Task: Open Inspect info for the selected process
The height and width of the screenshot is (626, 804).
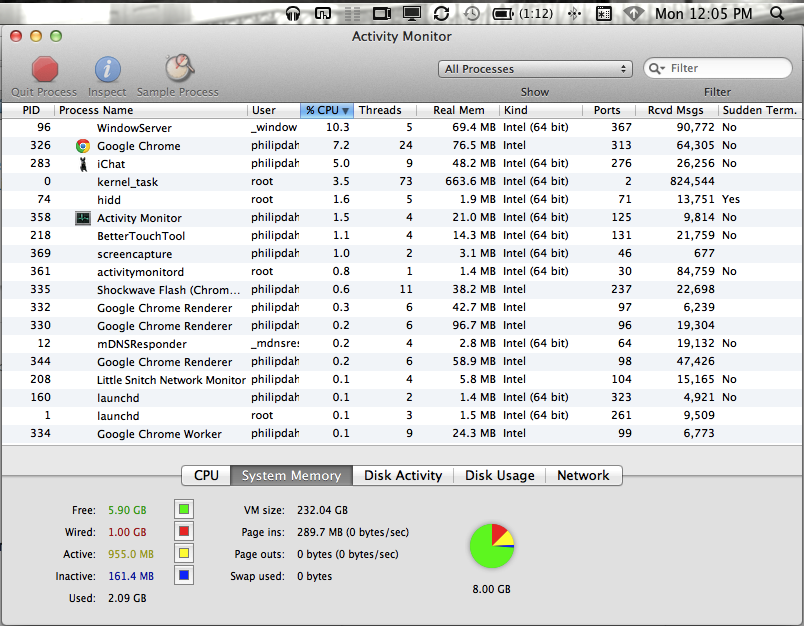Action: 107,70
